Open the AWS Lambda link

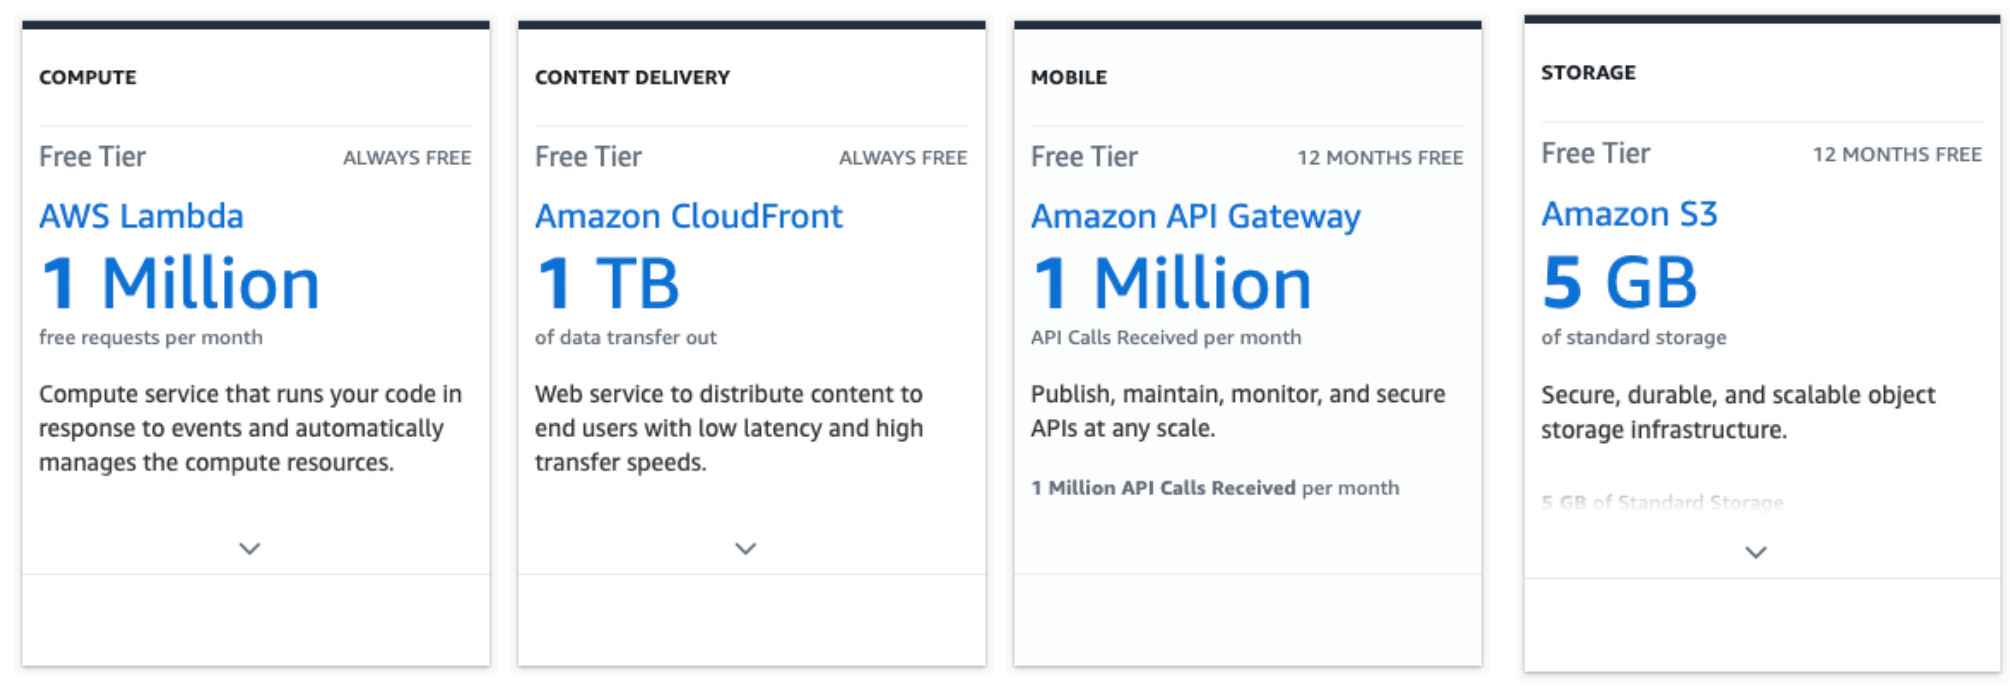pos(141,216)
